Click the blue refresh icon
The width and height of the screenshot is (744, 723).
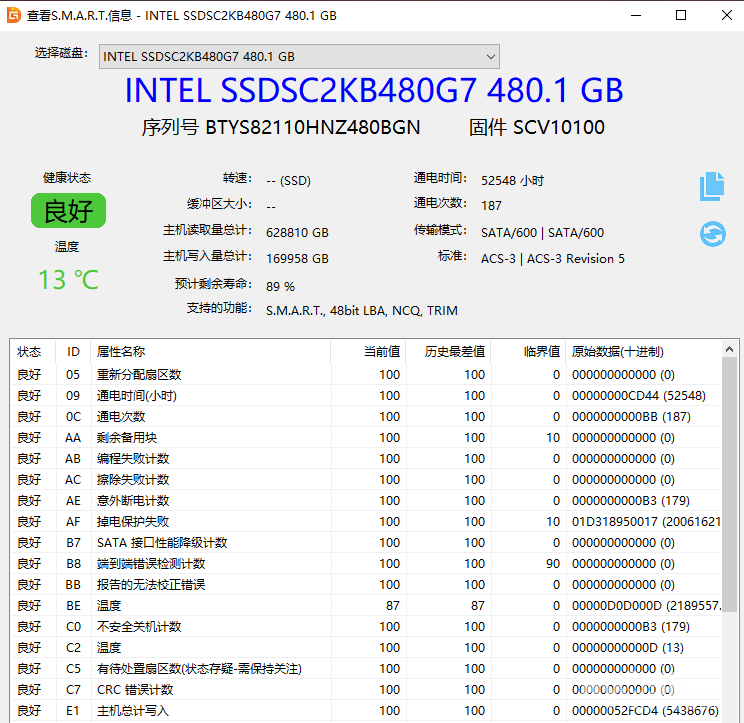[712, 234]
